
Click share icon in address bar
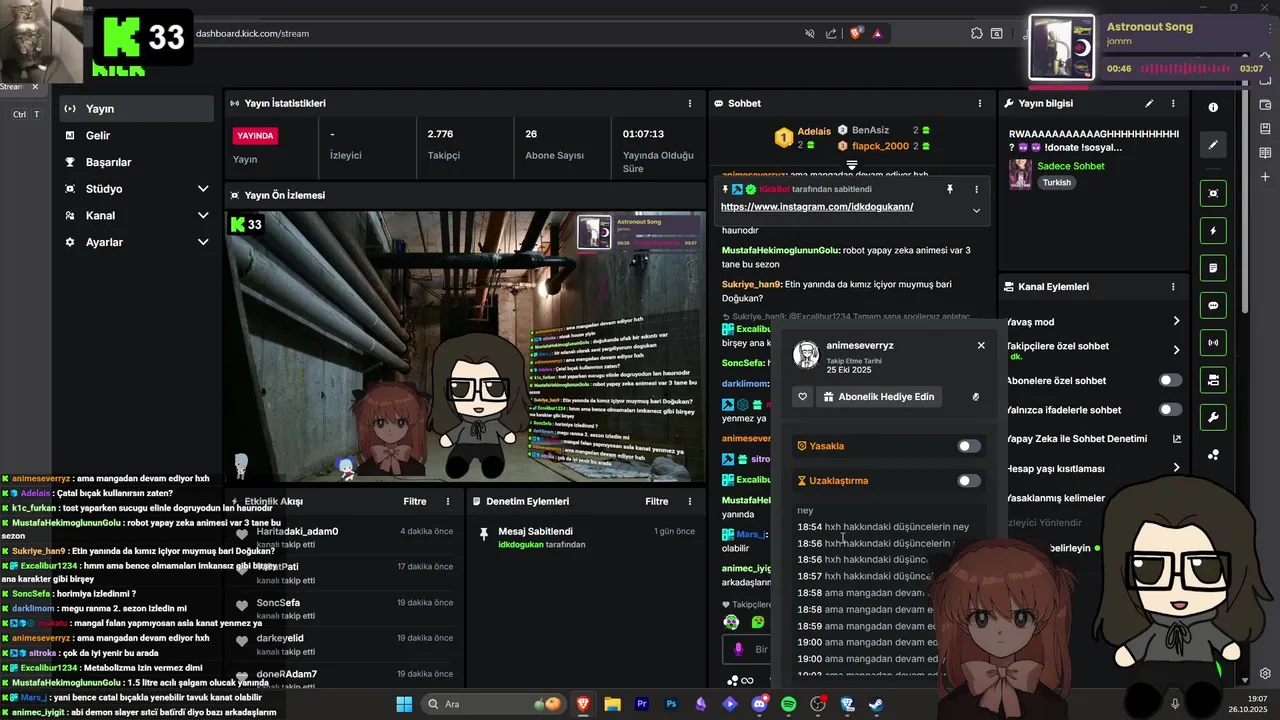(x=831, y=33)
